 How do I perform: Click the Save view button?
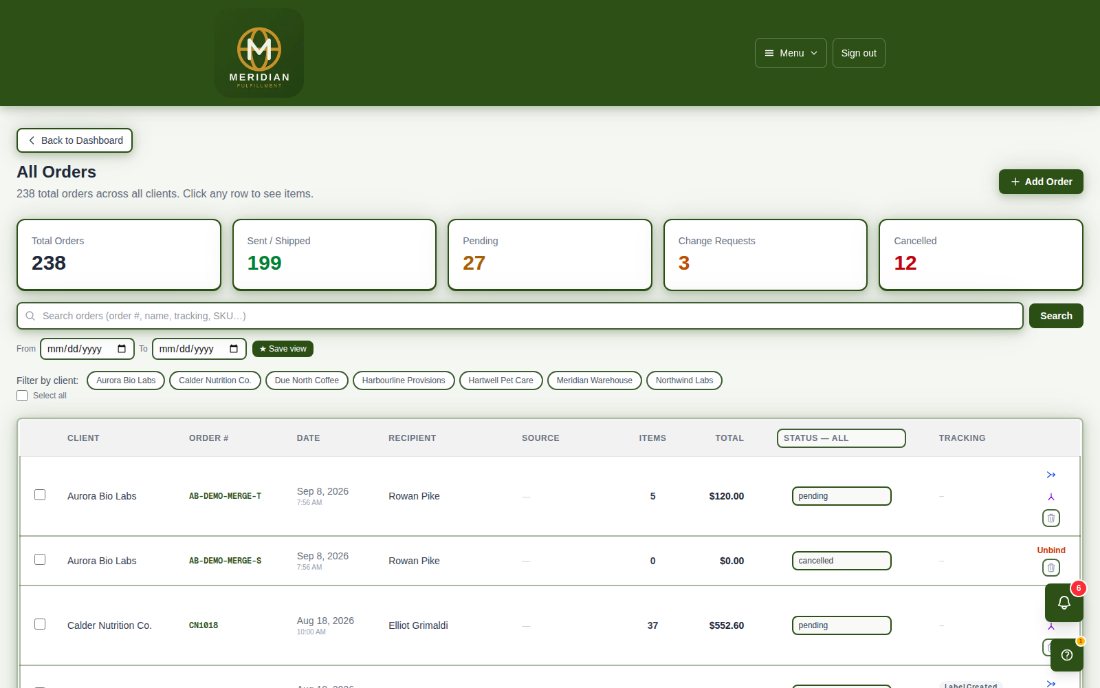click(x=283, y=349)
